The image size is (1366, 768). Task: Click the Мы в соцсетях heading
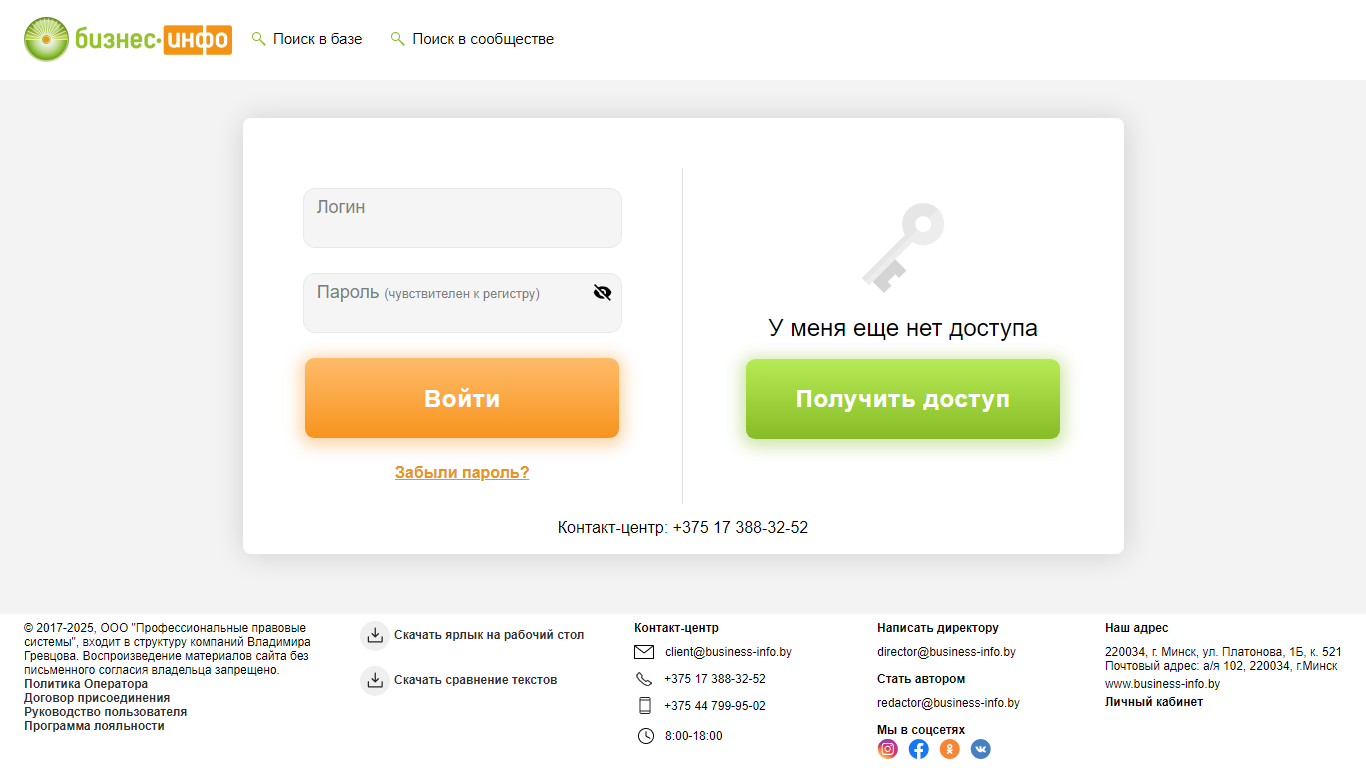point(921,730)
